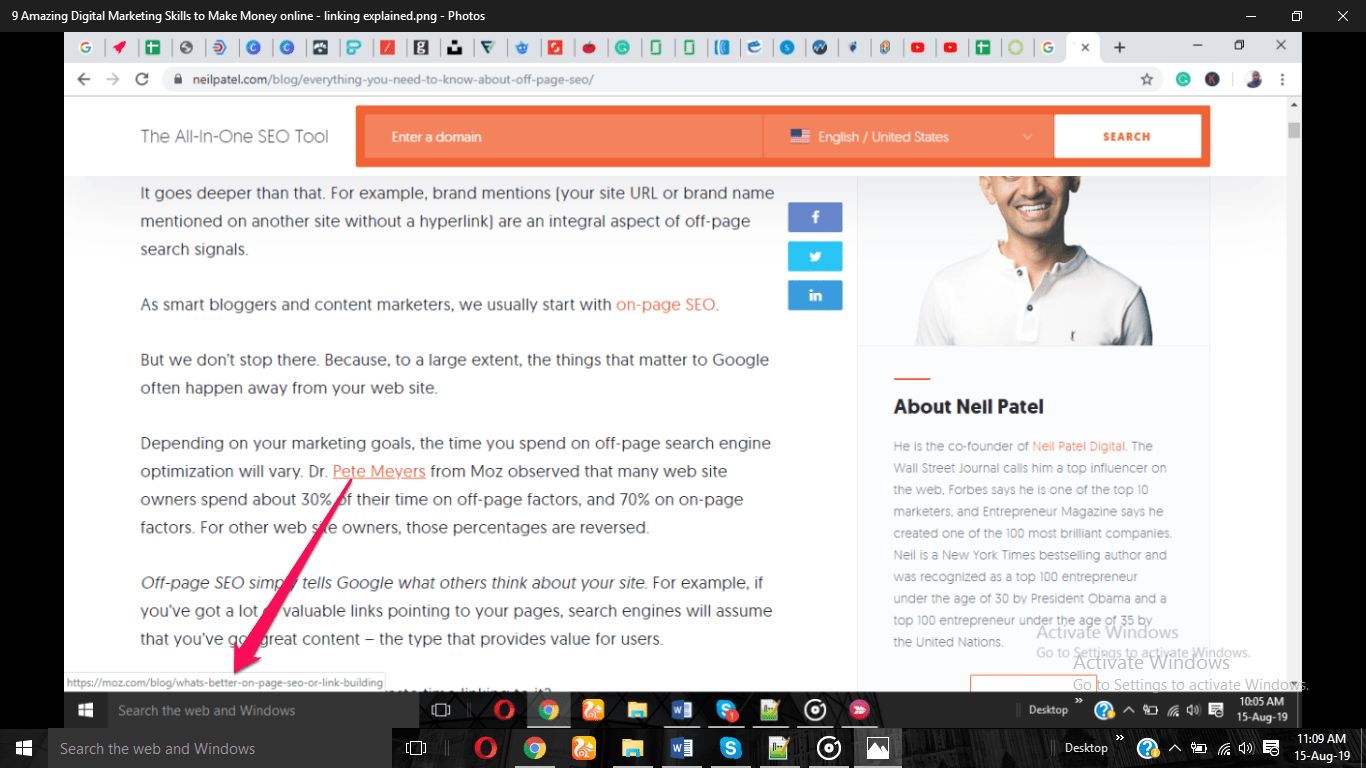1366x768 pixels.
Task: Click the Facebook share icon
Action: [815, 217]
